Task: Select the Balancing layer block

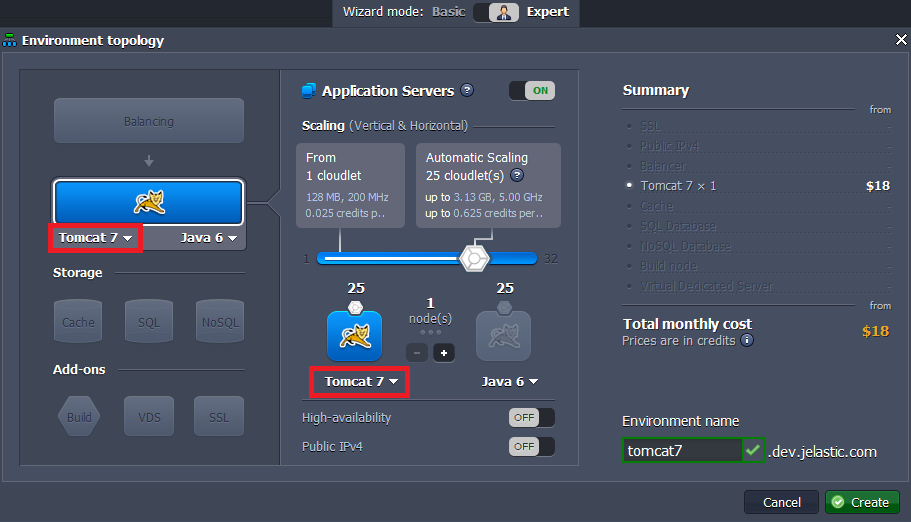Action: (148, 121)
